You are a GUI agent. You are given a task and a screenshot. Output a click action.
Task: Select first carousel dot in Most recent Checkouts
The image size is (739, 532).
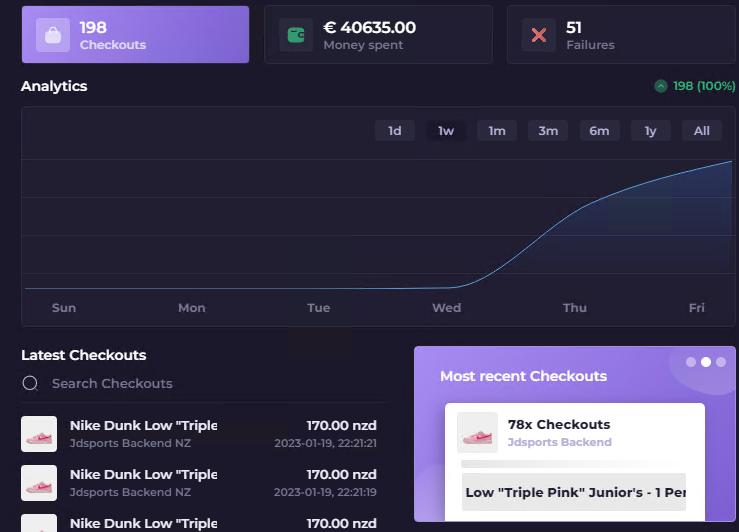691,362
